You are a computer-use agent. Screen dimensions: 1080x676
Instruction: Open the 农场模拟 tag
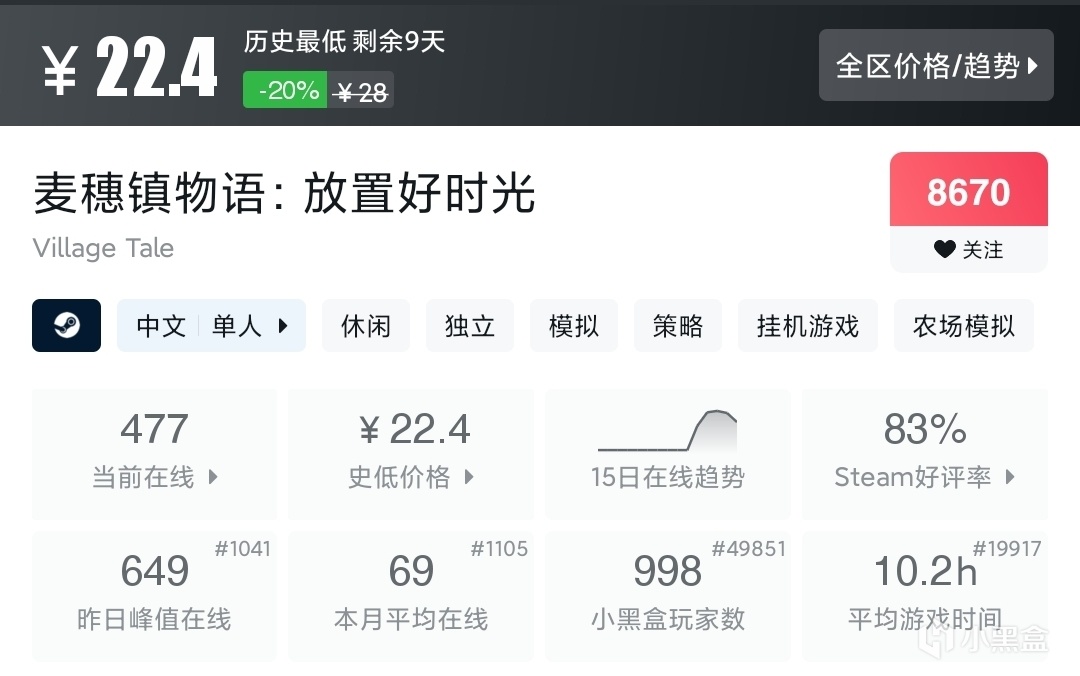[964, 325]
